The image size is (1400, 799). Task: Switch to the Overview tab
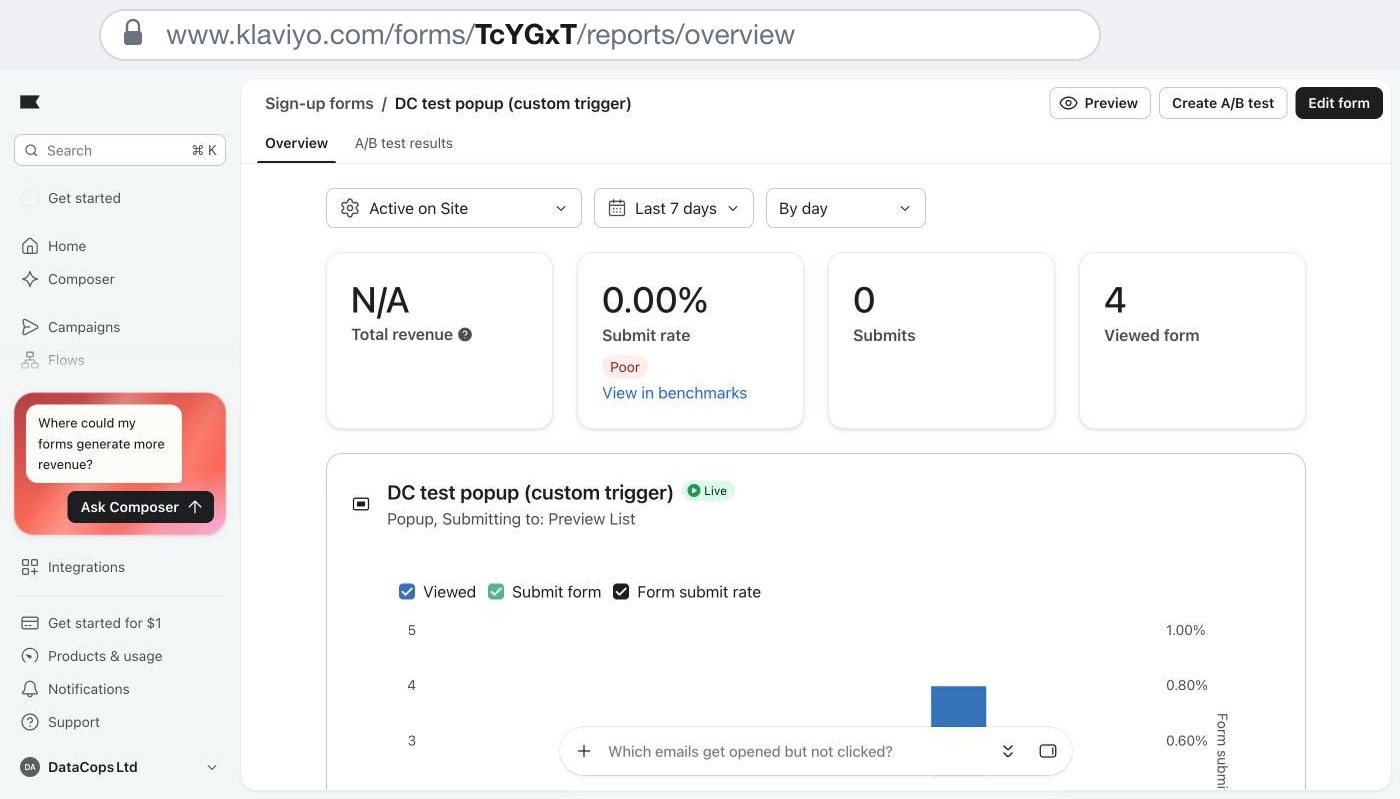click(296, 143)
